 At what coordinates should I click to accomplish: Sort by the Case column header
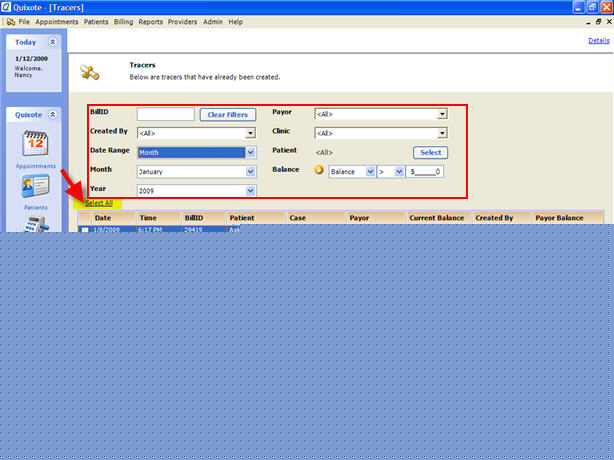coord(316,218)
